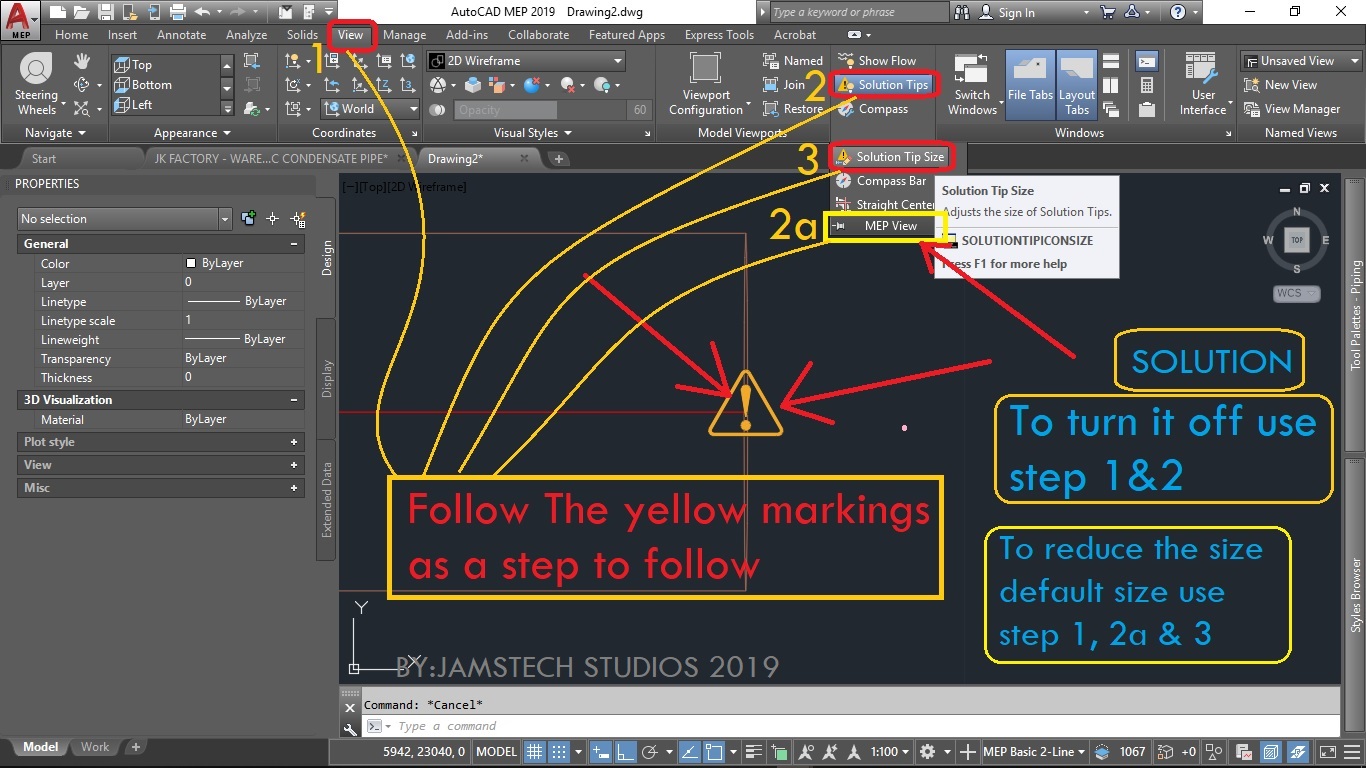Open the World UCS dropdown

coord(369,109)
